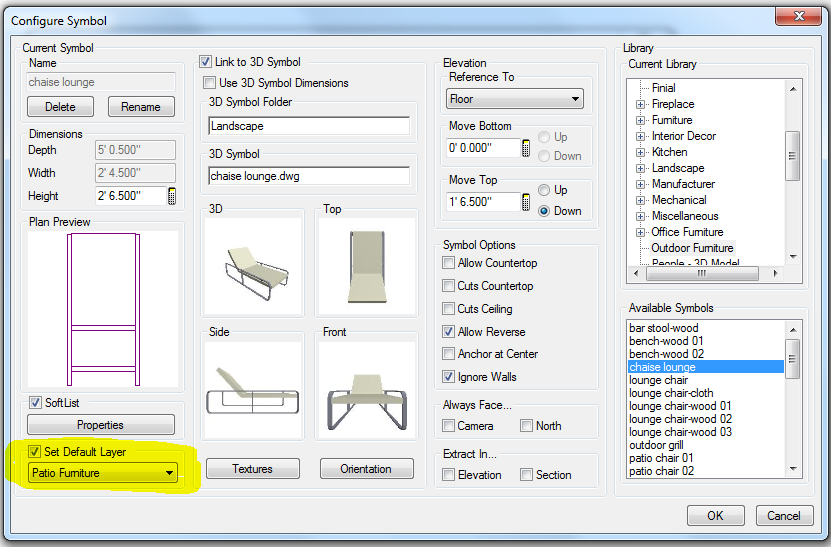The width and height of the screenshot is (831, 547).
Task: Open the Reference To Floor dropdown
Action: tap(515, 99)
